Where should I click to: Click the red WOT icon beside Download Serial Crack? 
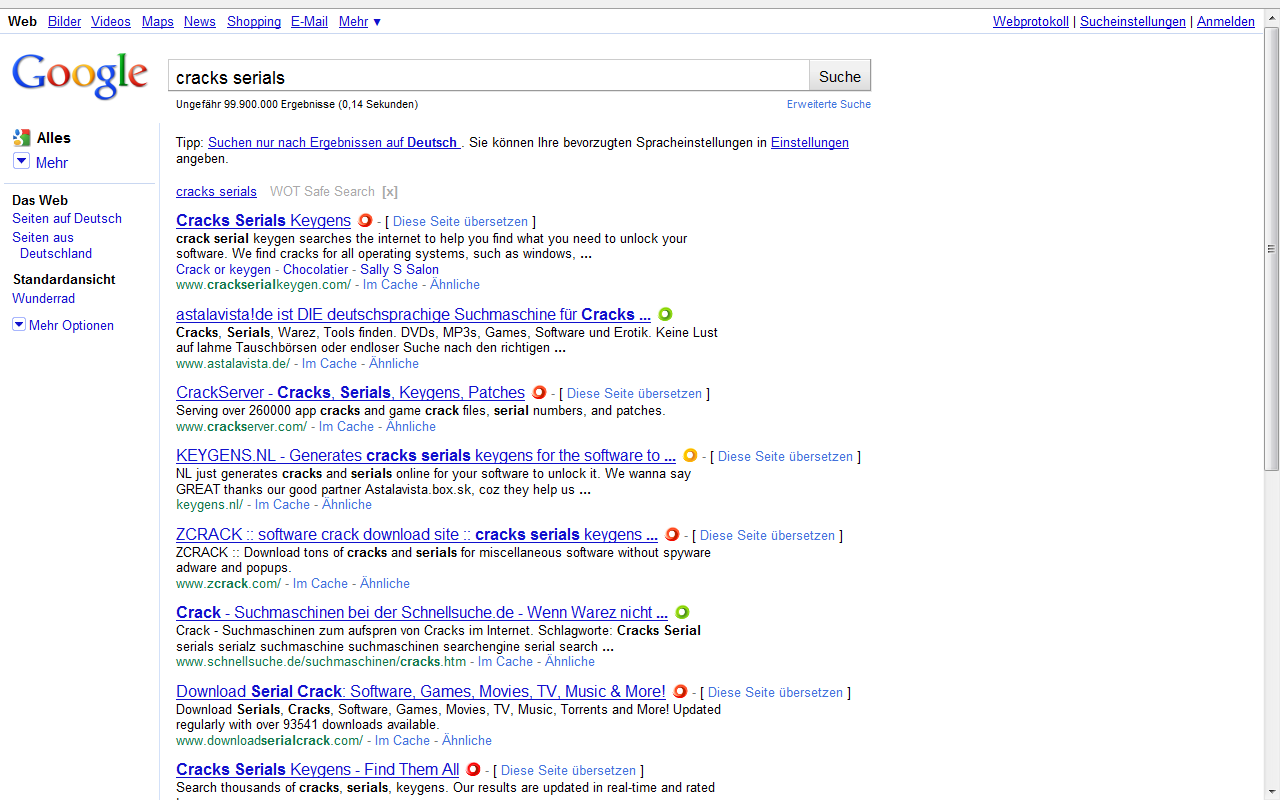pos(680,691)
